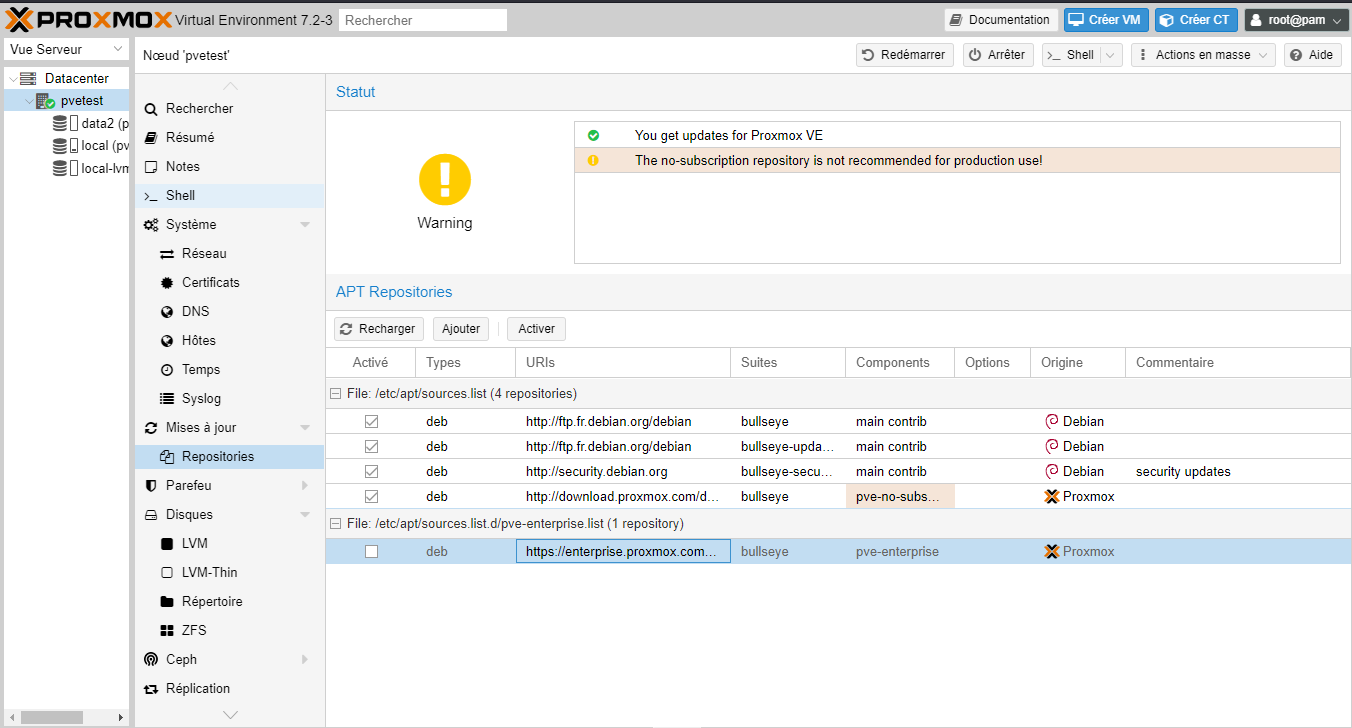This screenshot has width=1352, height=728.
Task: Open the Actions en masse dropdown
Action: [1203, 55]
